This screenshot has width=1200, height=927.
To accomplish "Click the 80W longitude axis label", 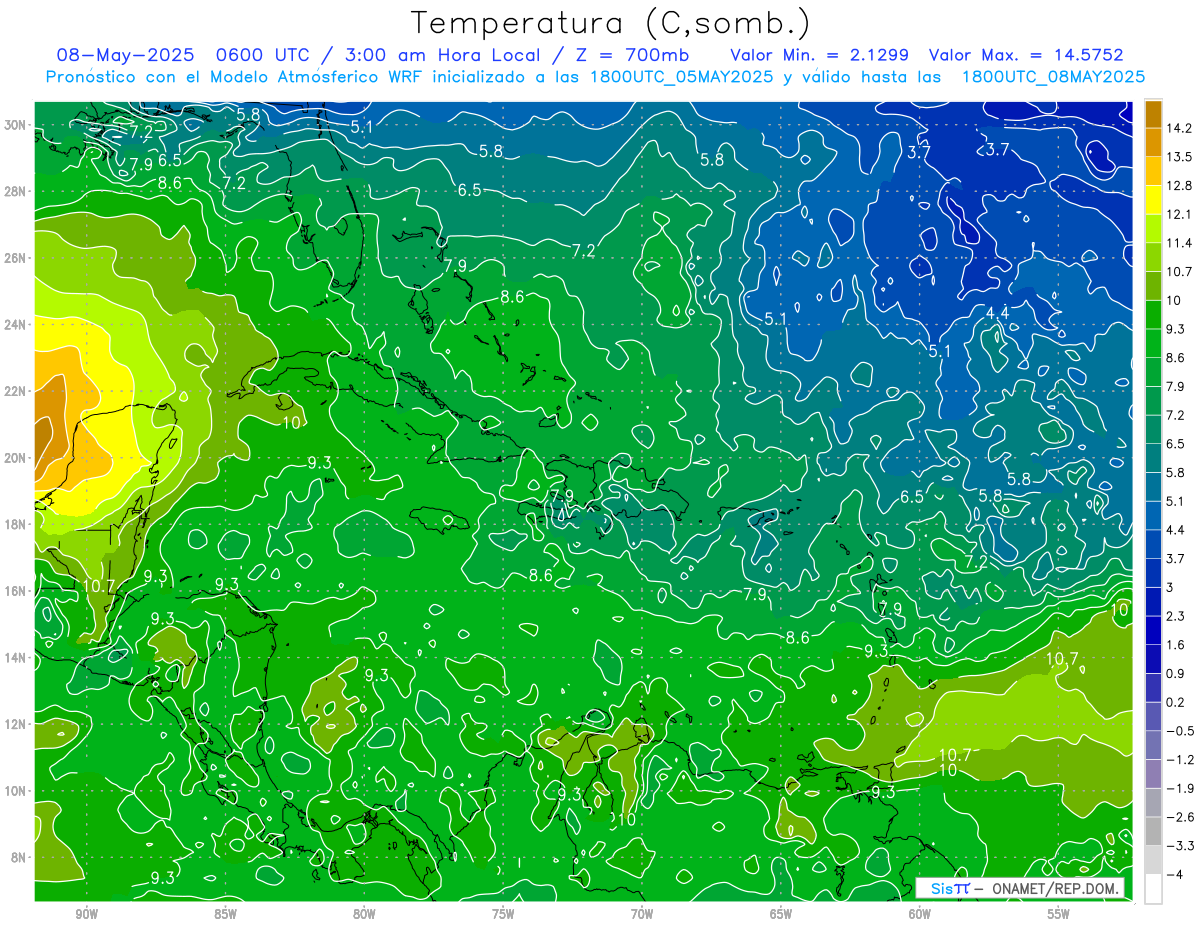I will pyautogui.click(x=364, y=914).
